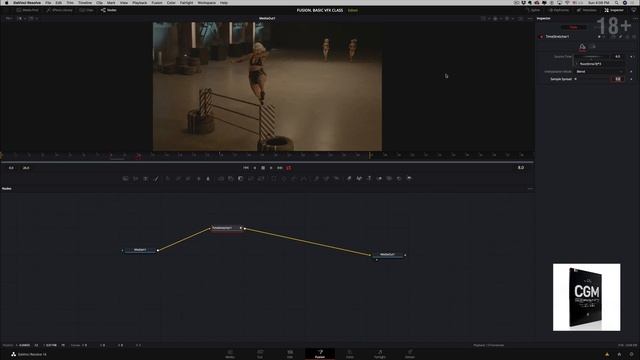Open the Settings tab in Inspector
This screenshot has width=640, height=360.
pos(593,47)
